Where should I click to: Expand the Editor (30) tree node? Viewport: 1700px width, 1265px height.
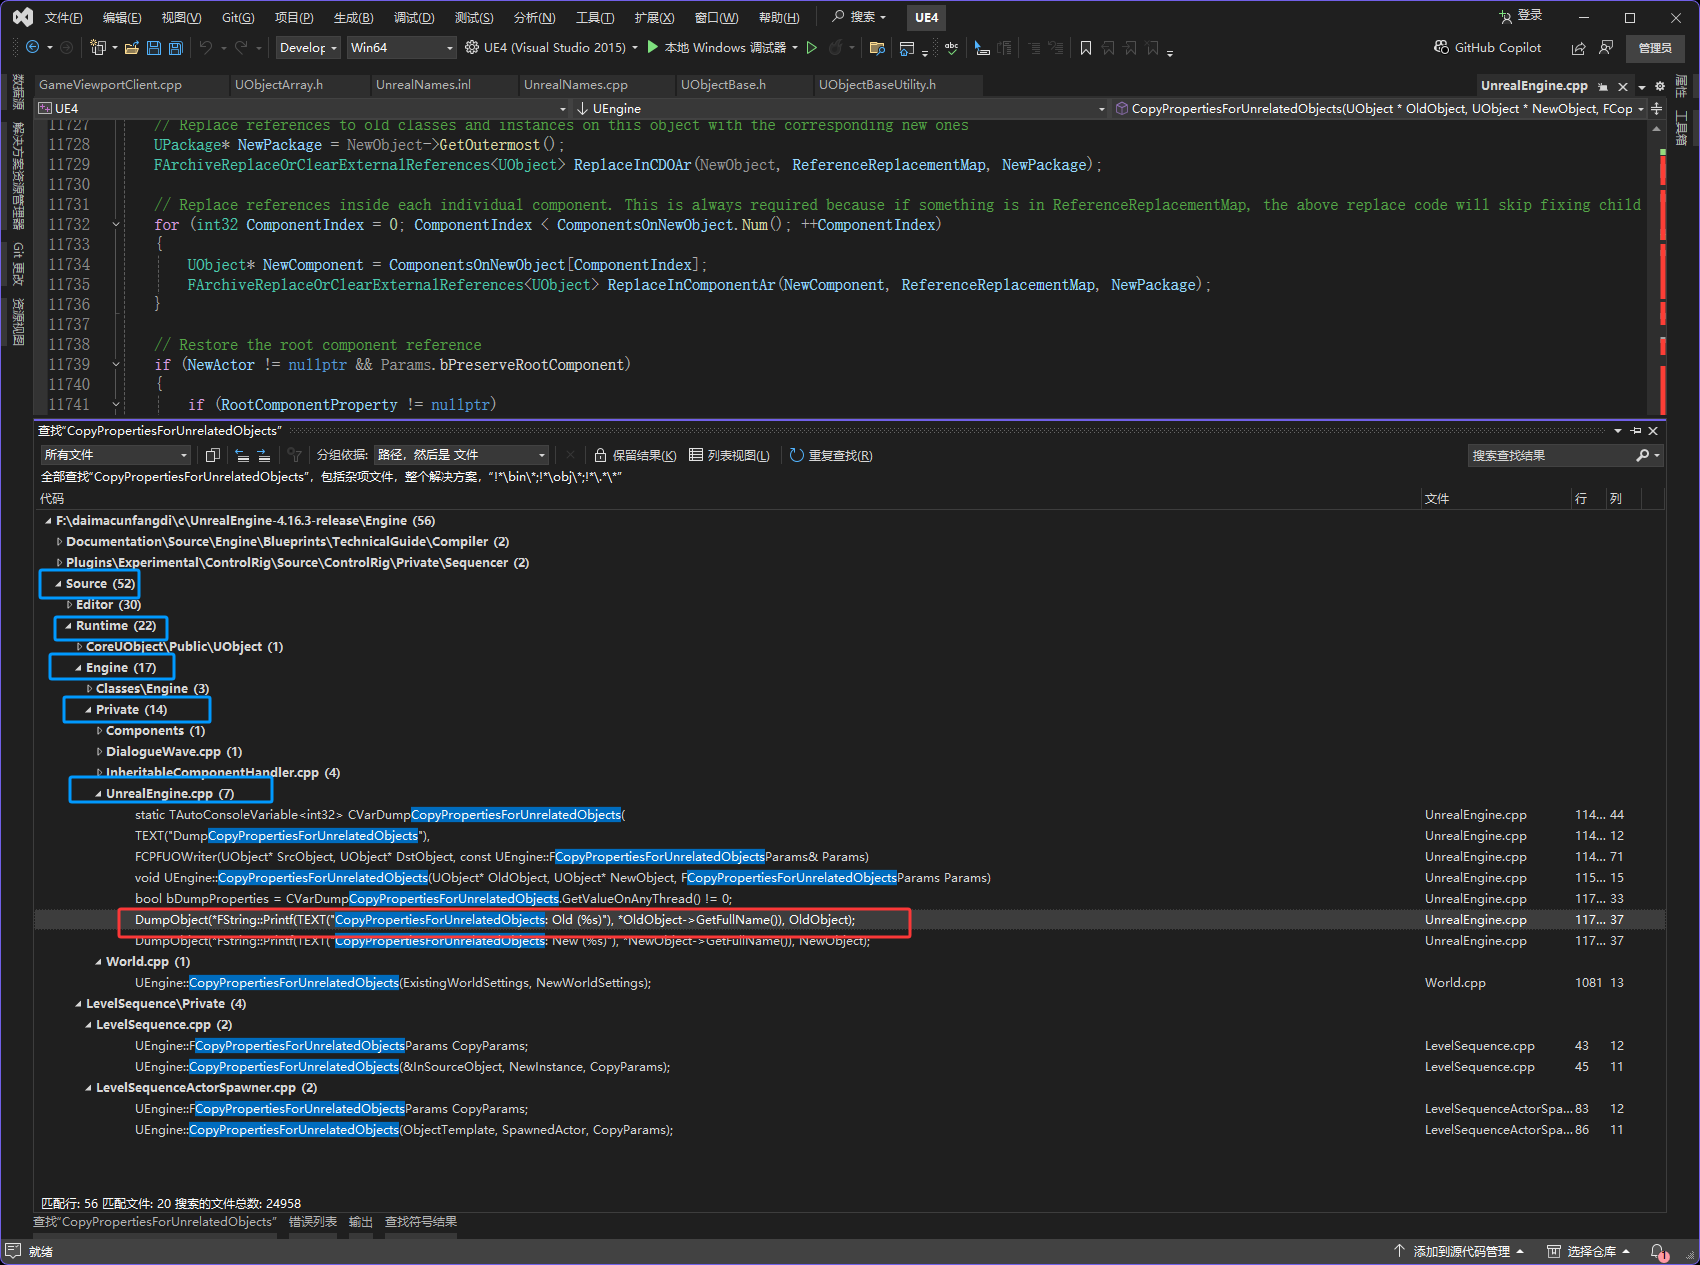point(68,605)
